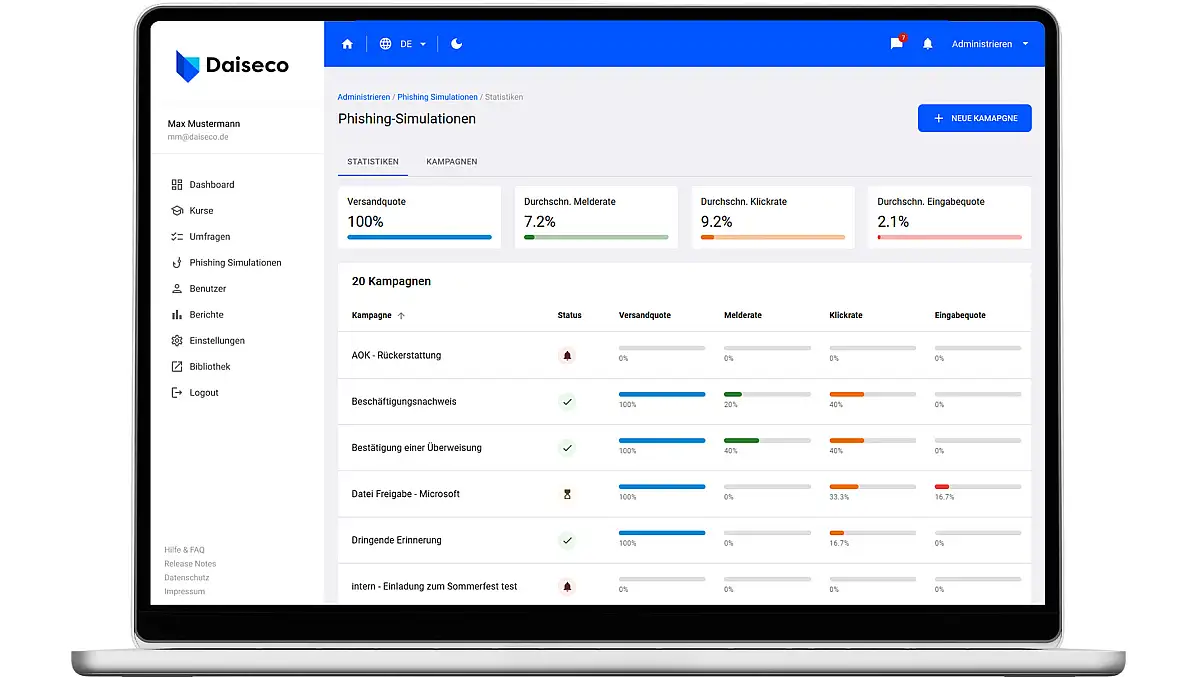1200x677 pixels.
Task: Open the Administrieren dropdown menu
Action: pyautogui.click(x=989, y=44)
